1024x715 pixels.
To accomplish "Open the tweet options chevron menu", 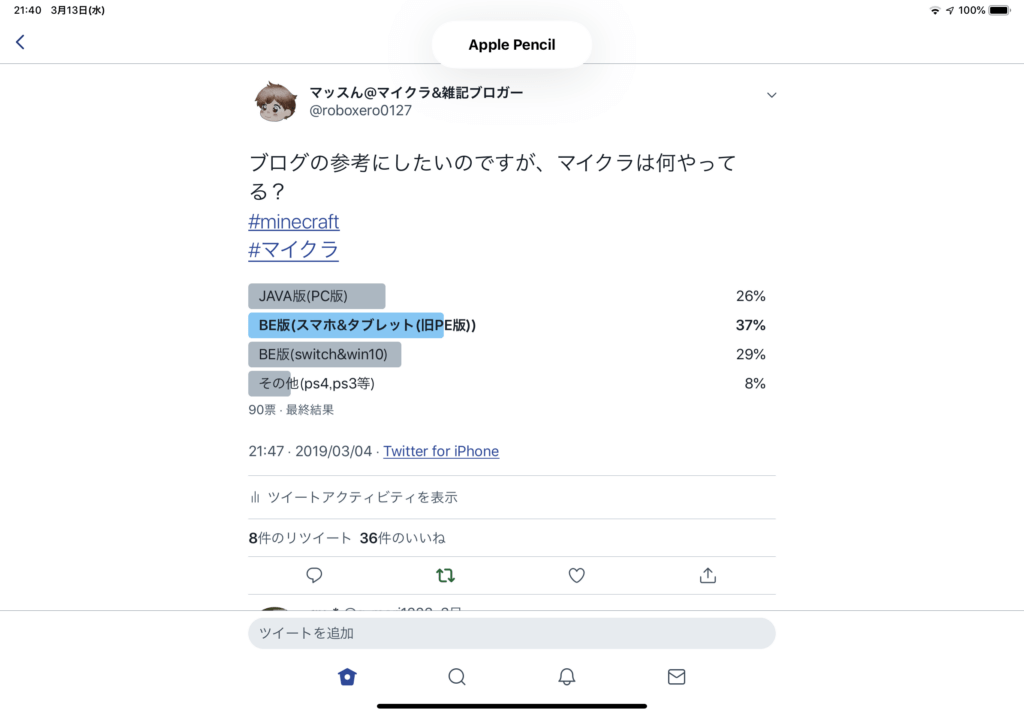I will tap(771, 95).
